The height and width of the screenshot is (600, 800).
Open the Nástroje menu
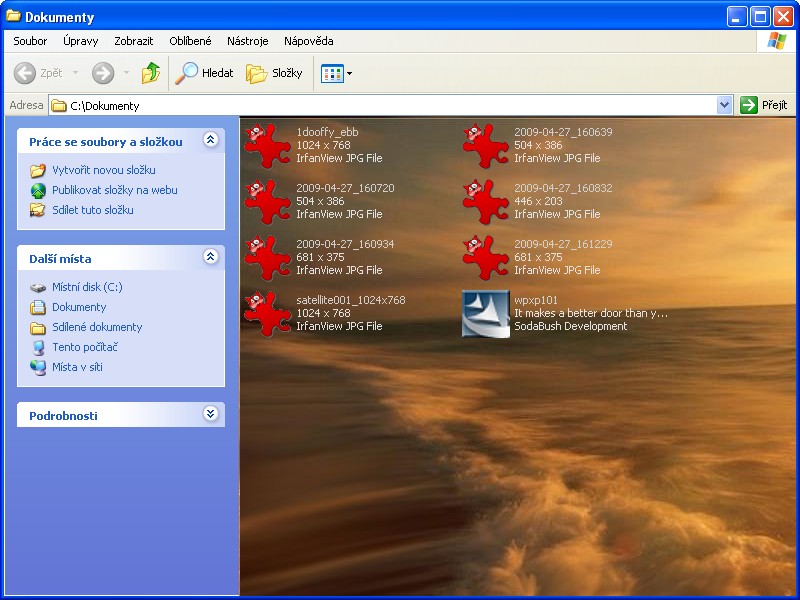(247, 41)
